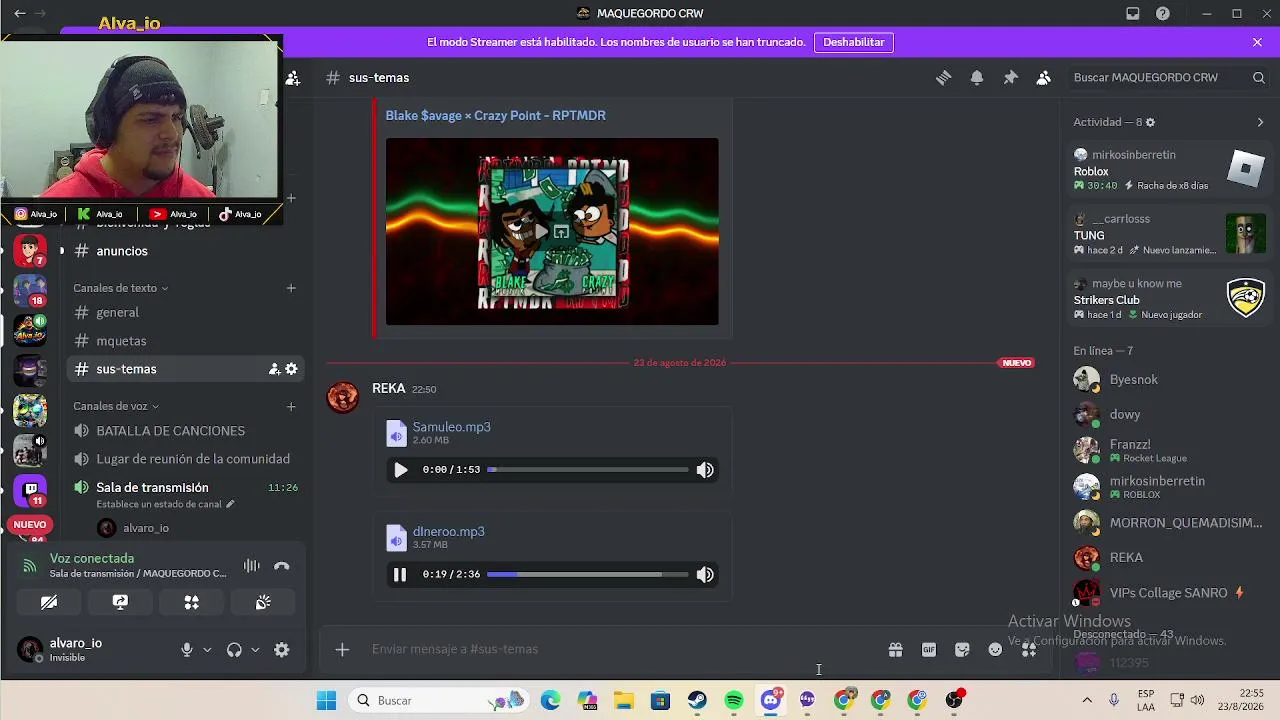Viewport: 1280px width, 720px height.
Task: Mute volume of dlneroo.mp3 player
Action: point(705,575)
